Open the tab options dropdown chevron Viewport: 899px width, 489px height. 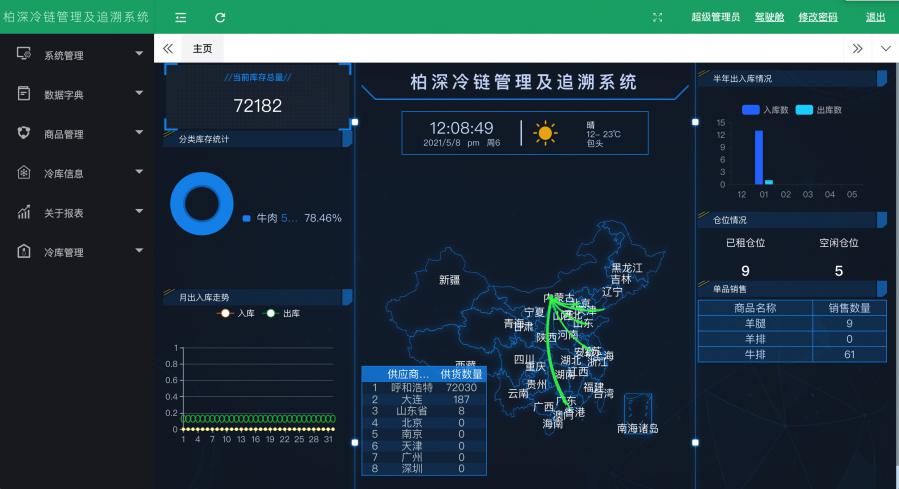tap(885, 48)
